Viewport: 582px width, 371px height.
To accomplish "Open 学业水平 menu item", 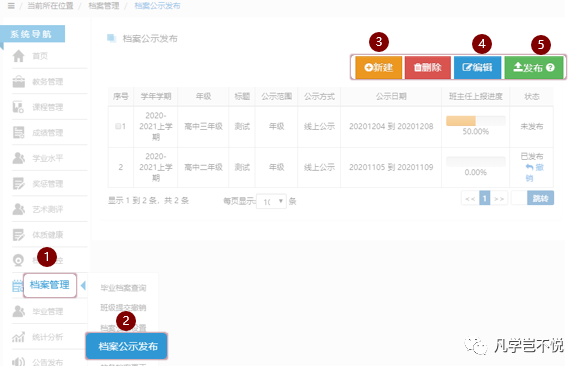I will pos(48,158).
